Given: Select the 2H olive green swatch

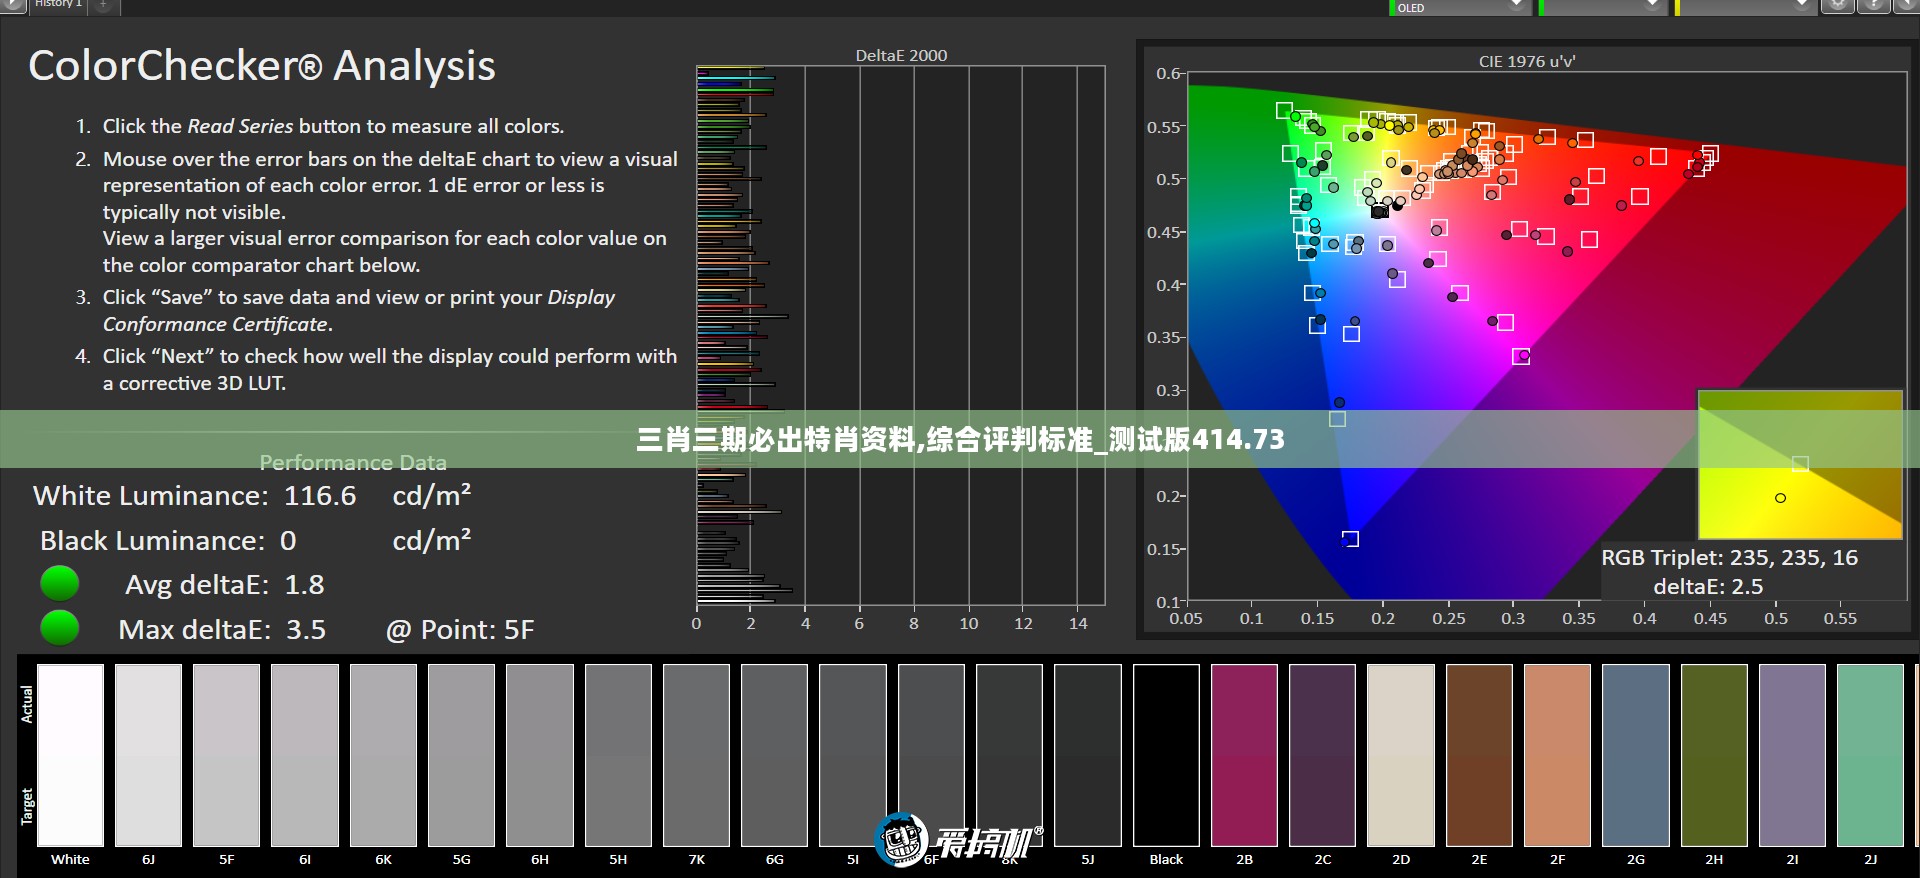Looking at the screenshot, I should 1714,755.
